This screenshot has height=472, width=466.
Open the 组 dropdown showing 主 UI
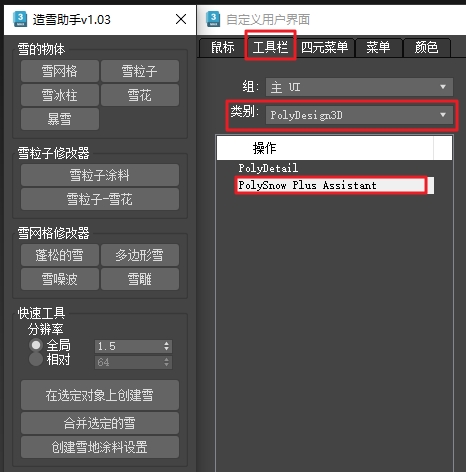[359, 87]
